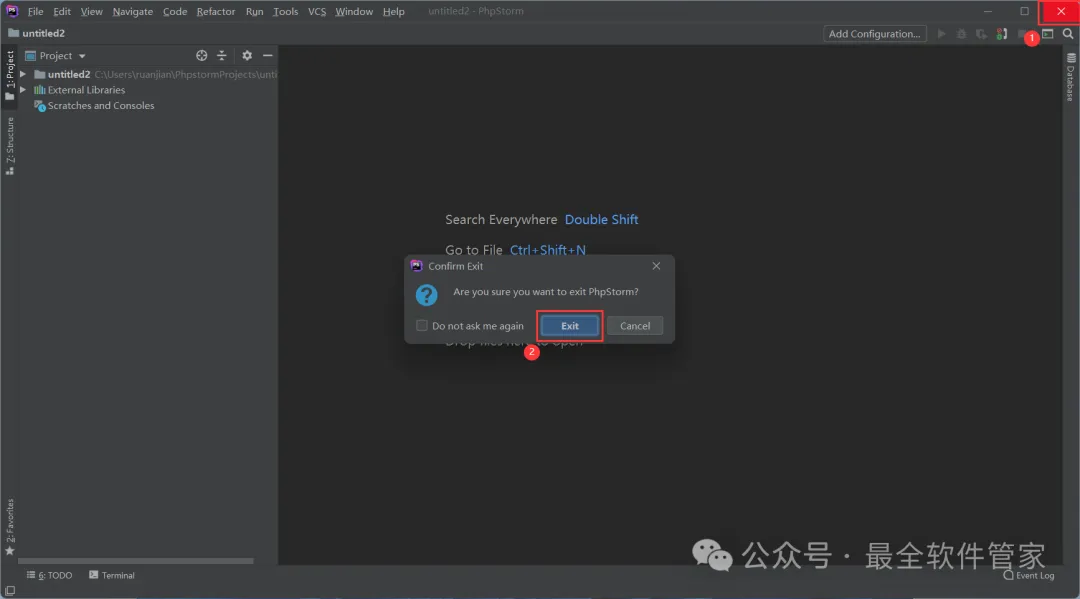
Task: Close the Confirm Exit dialog via X
Action: [x=656, y=266]
